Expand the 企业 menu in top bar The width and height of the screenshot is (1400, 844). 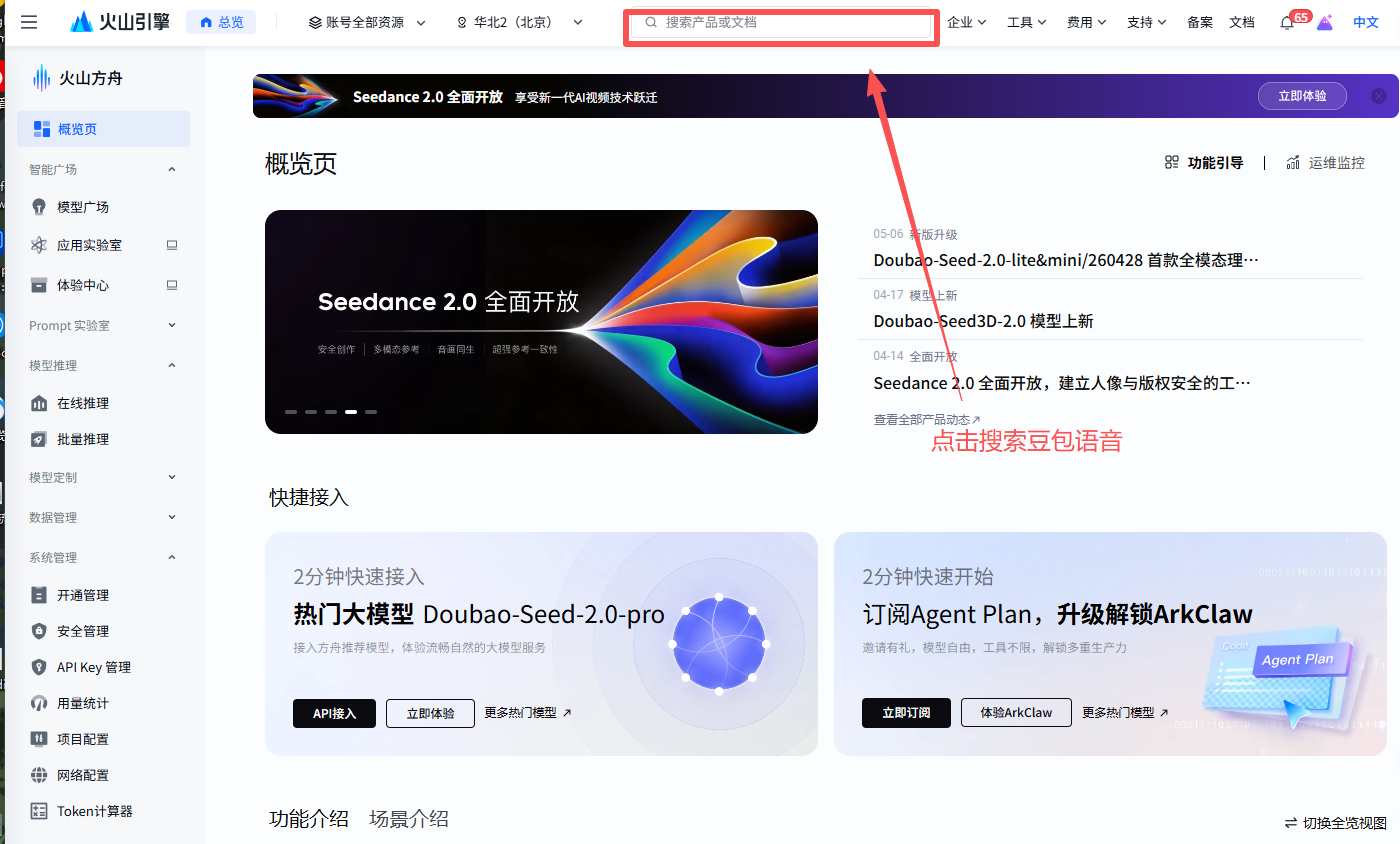pos(966,22)
